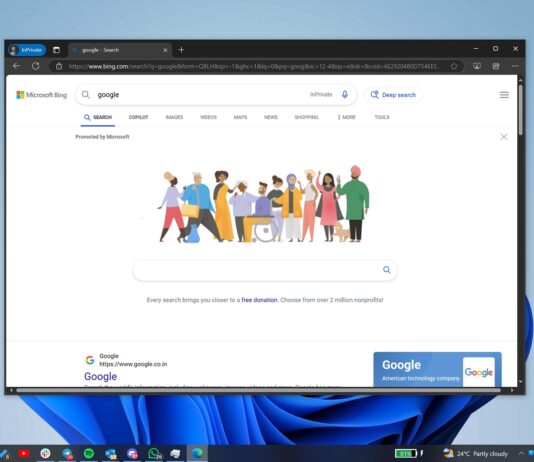Screen dimensions: 534x462
Task: Switch to the COPILOT tab
Action: pos(138,117)
